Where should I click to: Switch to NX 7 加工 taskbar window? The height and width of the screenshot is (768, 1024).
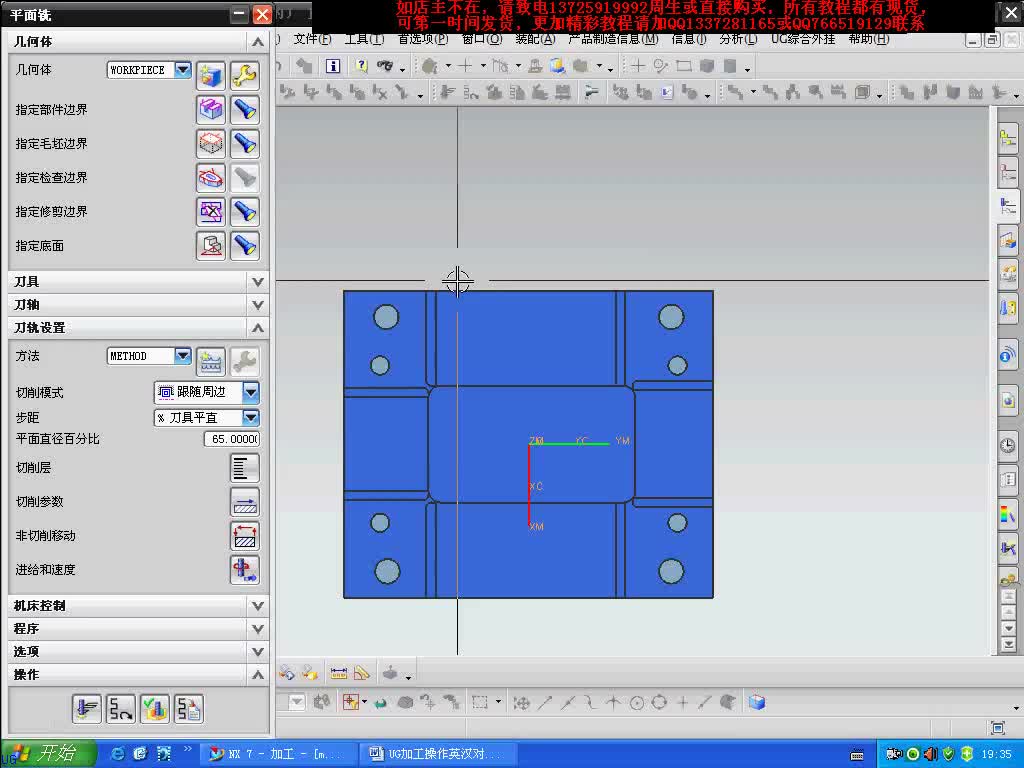pyautogui.click(x=280, y=754)
